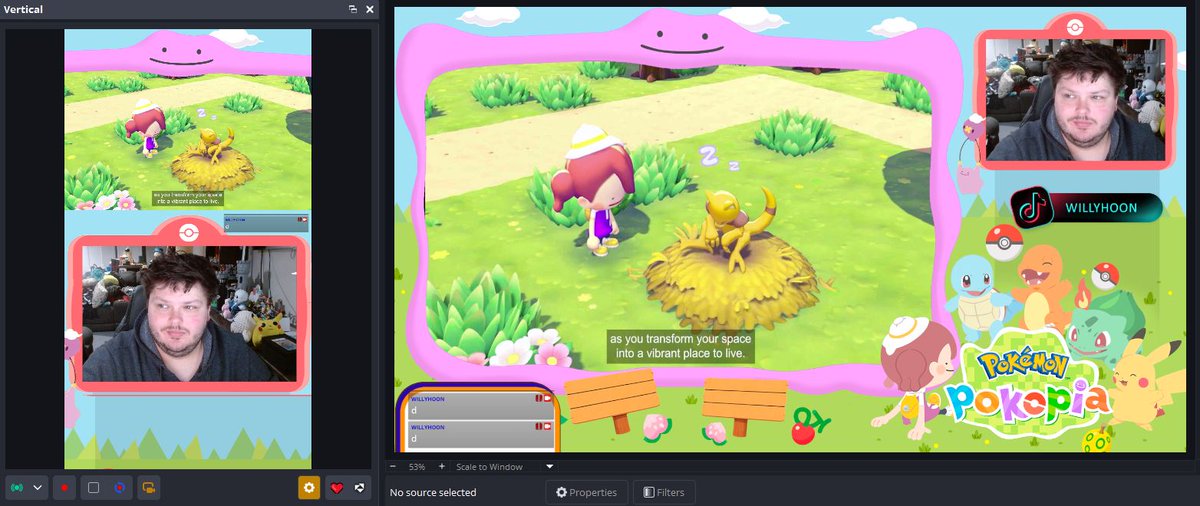Click the square stop icon in Vertical dock
The height and width of the screenshot is (506, 1200).
(93, 488)
